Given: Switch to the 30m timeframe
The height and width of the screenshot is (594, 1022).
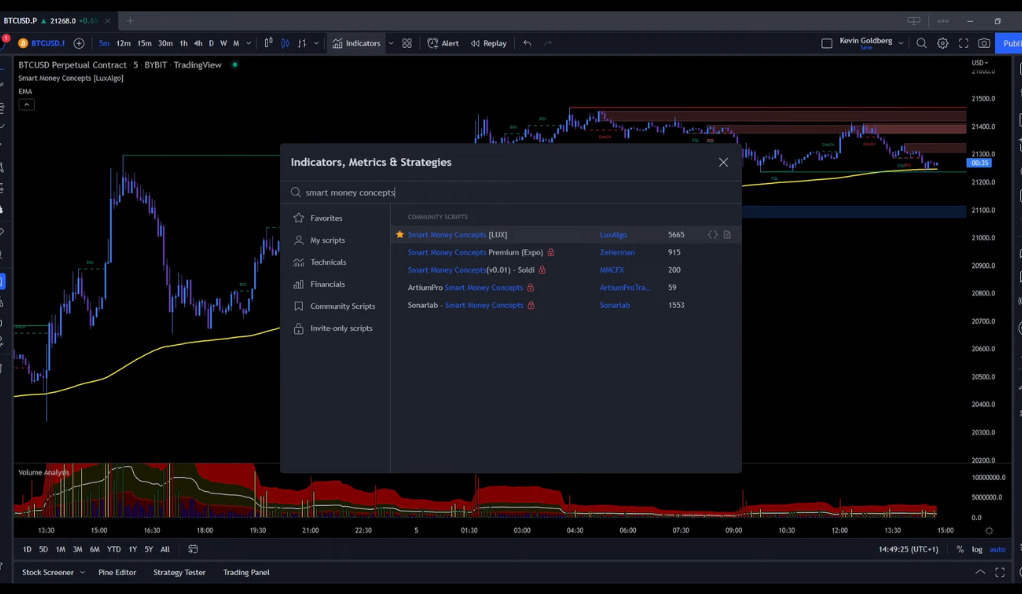Looking at the screenshot, I should [166, 43].
